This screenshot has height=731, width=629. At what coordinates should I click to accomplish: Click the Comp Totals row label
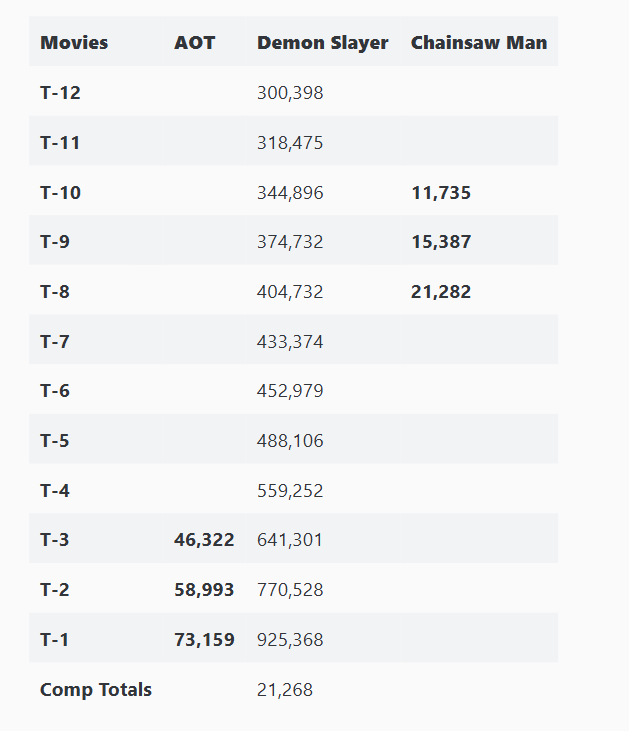[96, 690]
